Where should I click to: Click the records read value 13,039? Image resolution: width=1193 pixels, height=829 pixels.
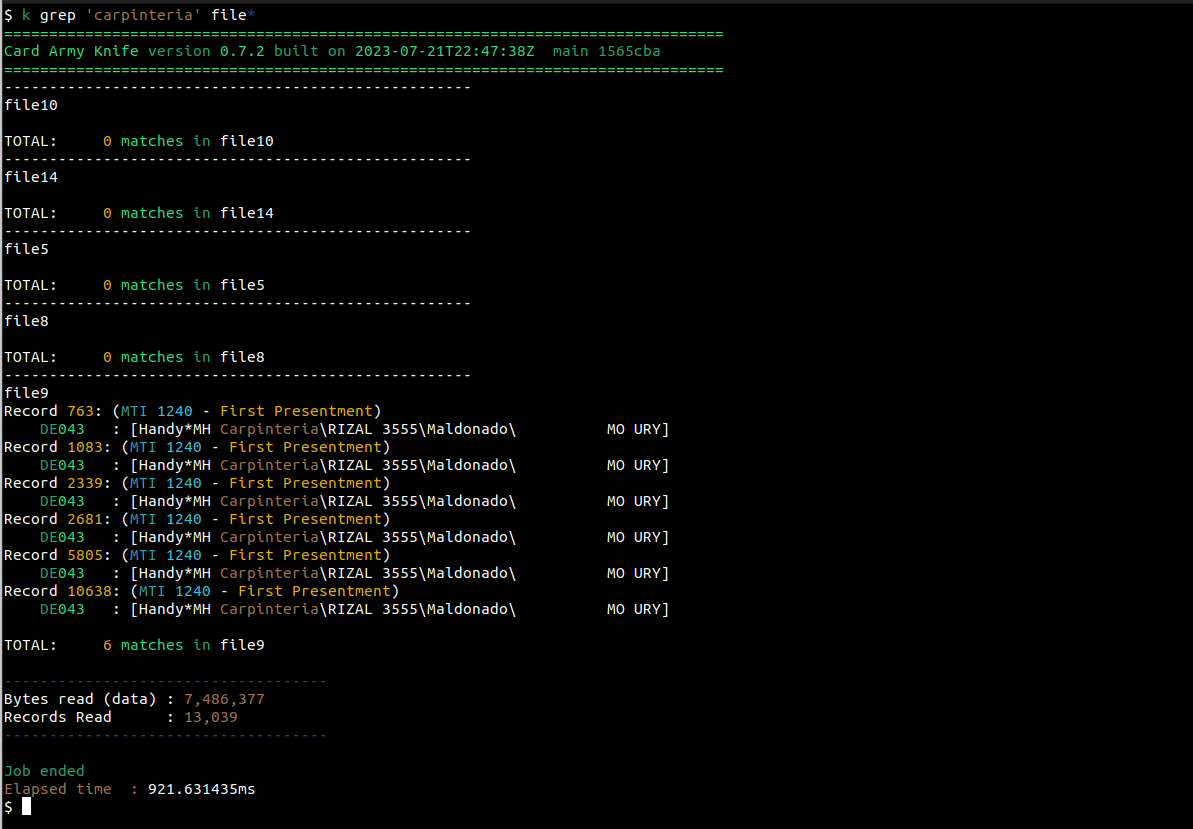click(x=210, y=717)
